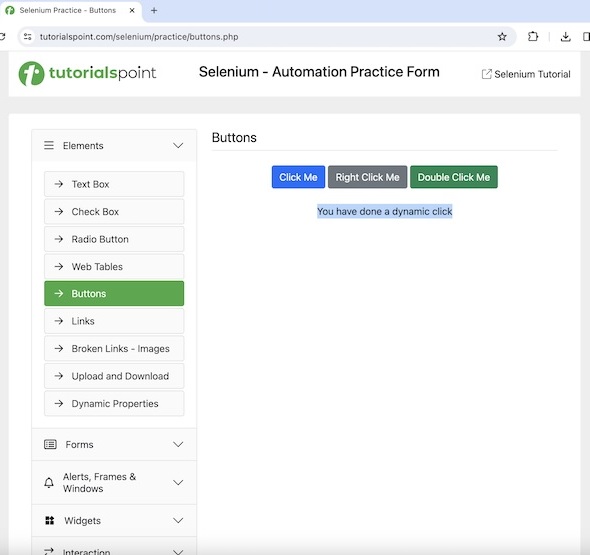This screenshot has width=590, height=555.
Task: Open Broken Links - Images page
Action: click(x=114, y=348)
